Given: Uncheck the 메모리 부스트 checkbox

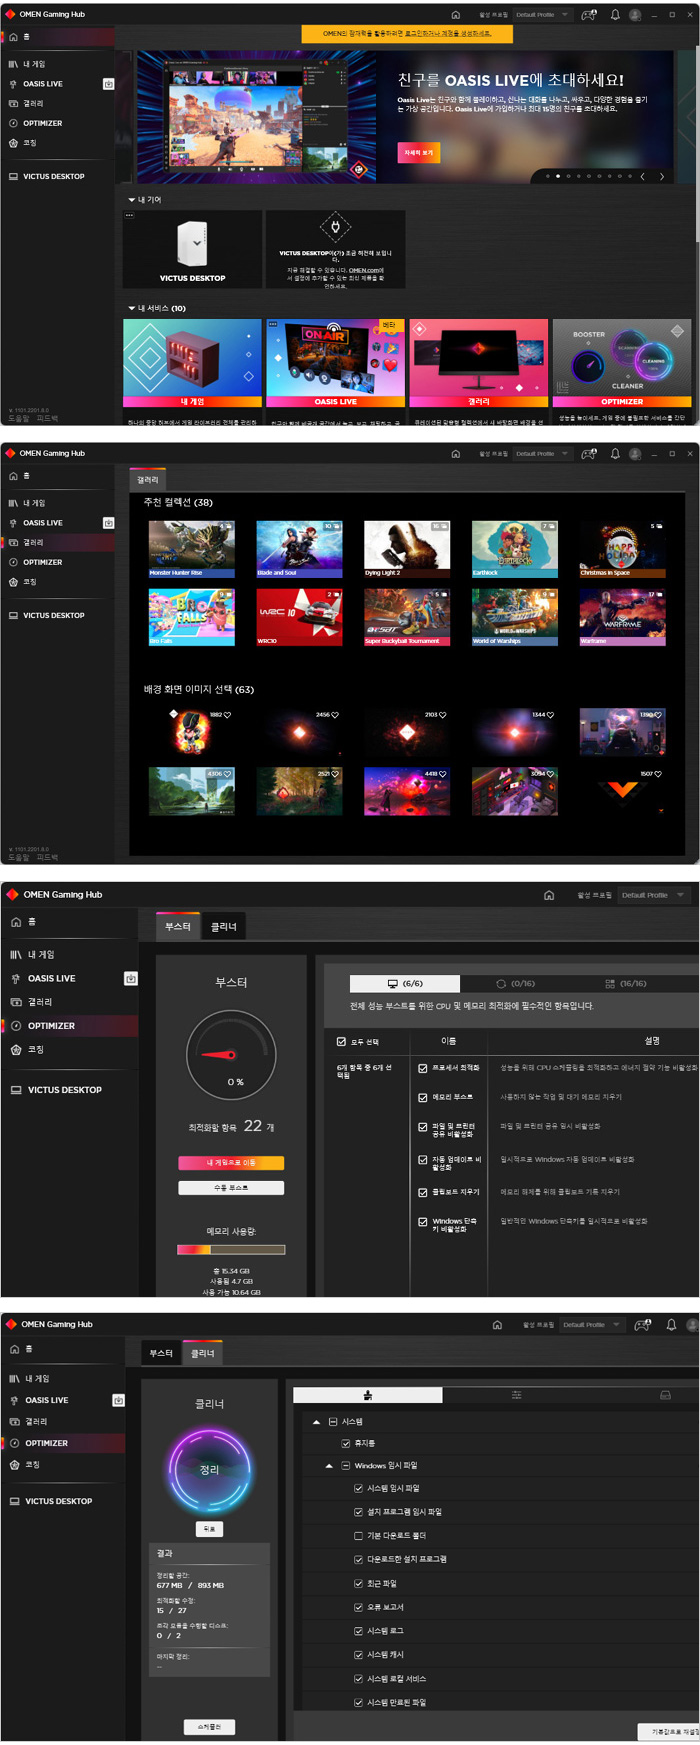Looking at the screenshot, I should pyautogui.click(x=423, y=1097).
